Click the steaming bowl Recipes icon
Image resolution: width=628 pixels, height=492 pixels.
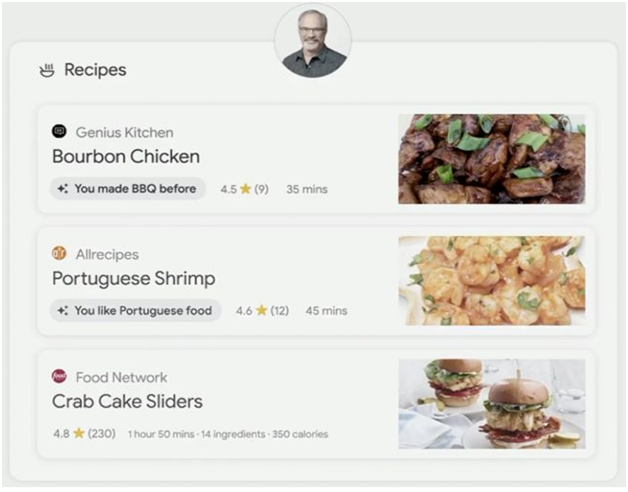(47, 70)
